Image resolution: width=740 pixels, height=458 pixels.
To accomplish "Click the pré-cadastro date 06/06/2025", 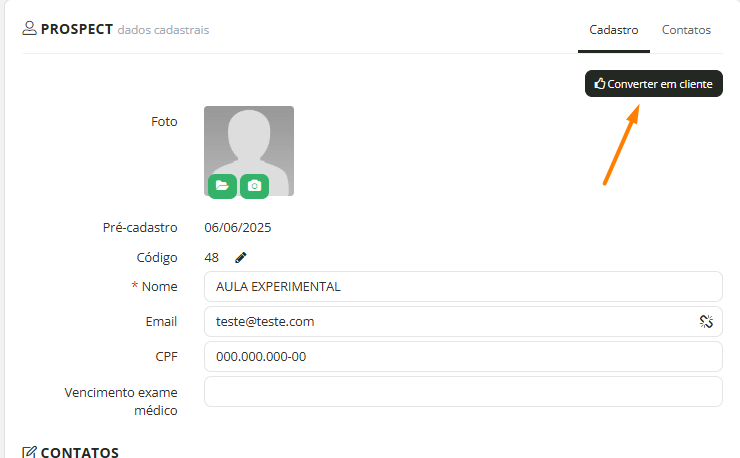I will pos(237,228).
